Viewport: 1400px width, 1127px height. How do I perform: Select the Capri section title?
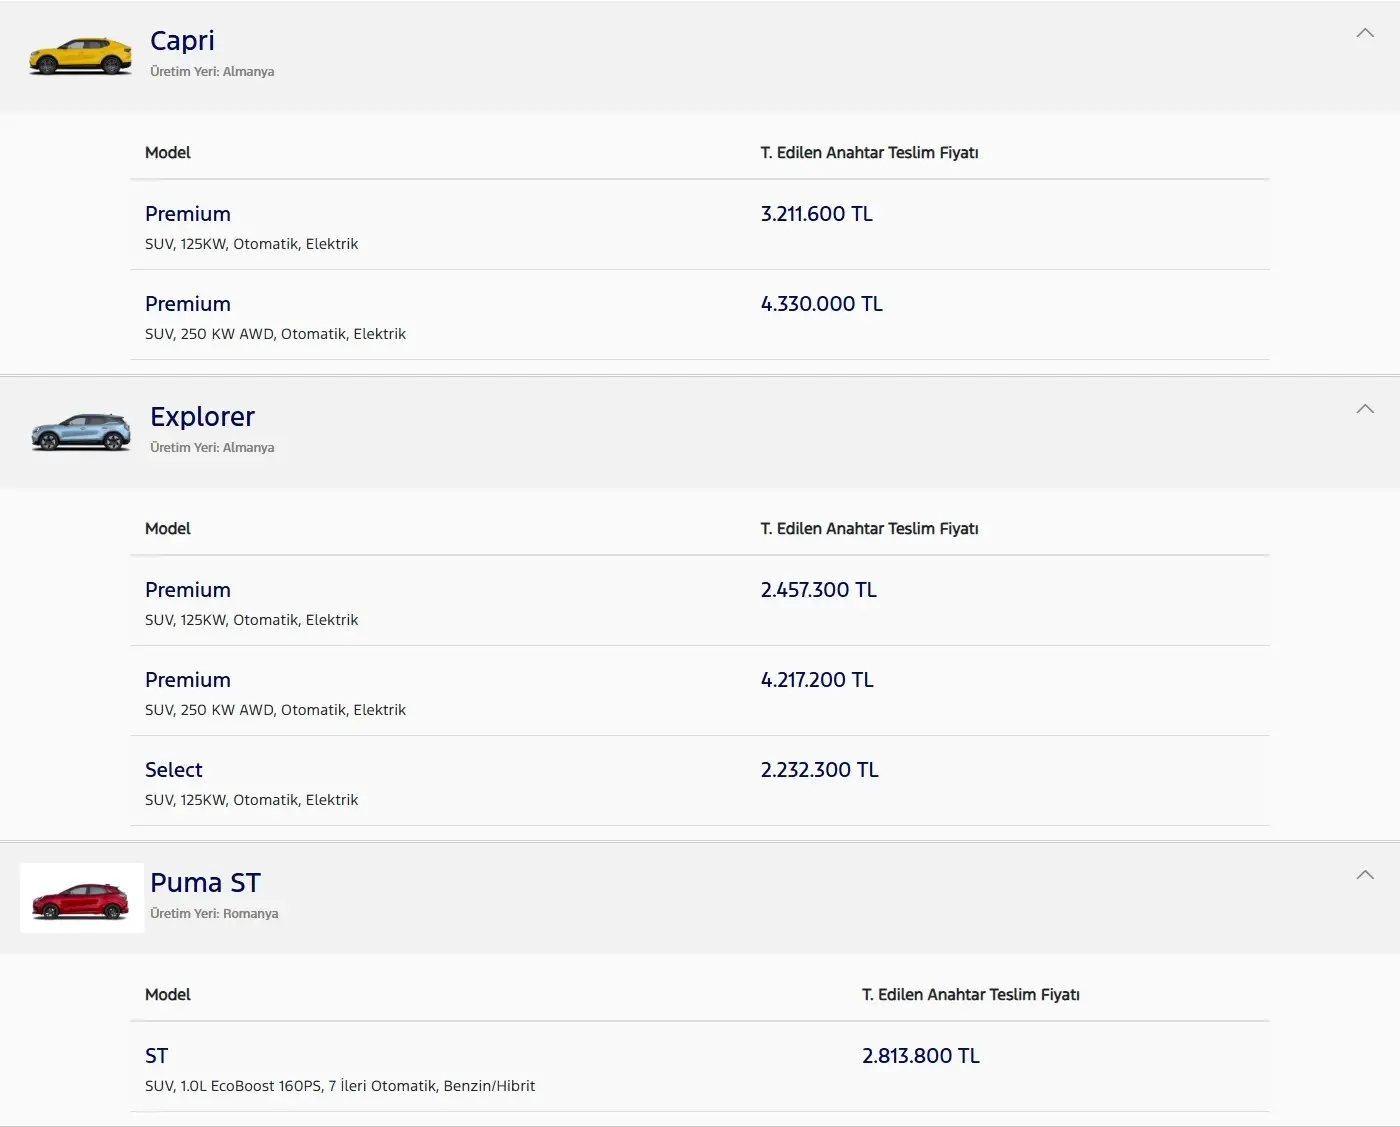(x=182, y=41)
